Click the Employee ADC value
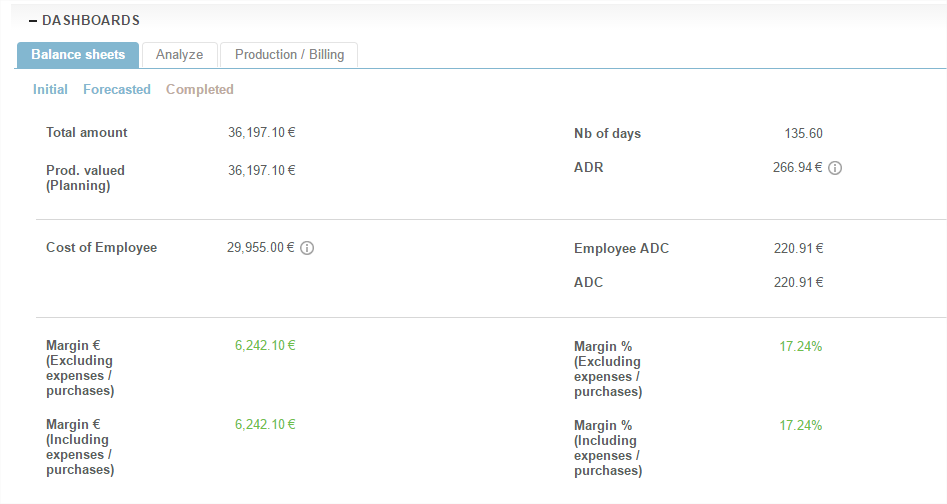The height and width of the screenshot is (504, 947). click(x=798, y=248)
